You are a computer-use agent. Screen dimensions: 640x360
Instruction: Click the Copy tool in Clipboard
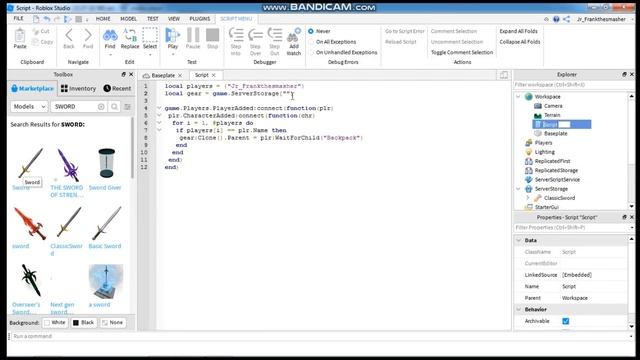(x=42, y=42)
